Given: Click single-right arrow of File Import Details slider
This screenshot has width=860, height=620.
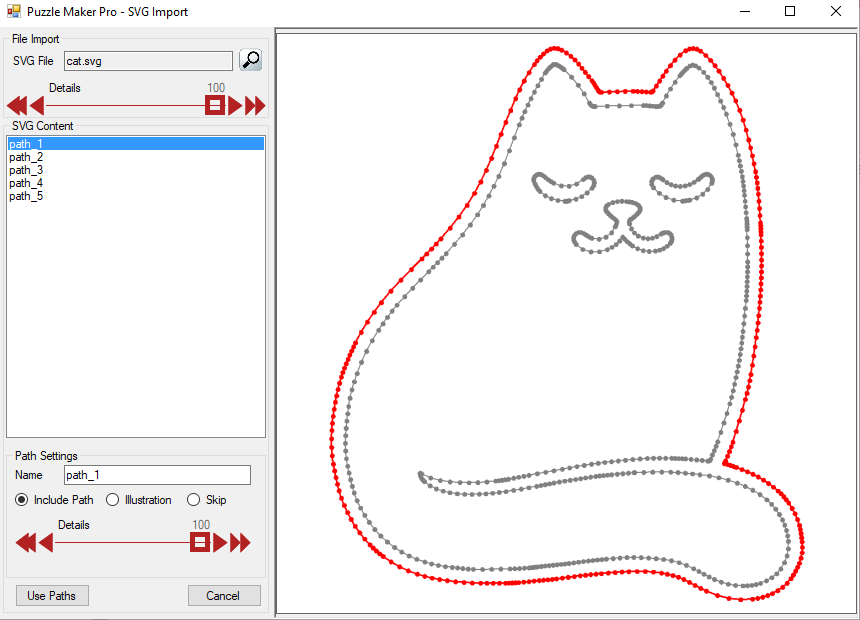Looking at the screenshot, I should click(x=235, y=105).
